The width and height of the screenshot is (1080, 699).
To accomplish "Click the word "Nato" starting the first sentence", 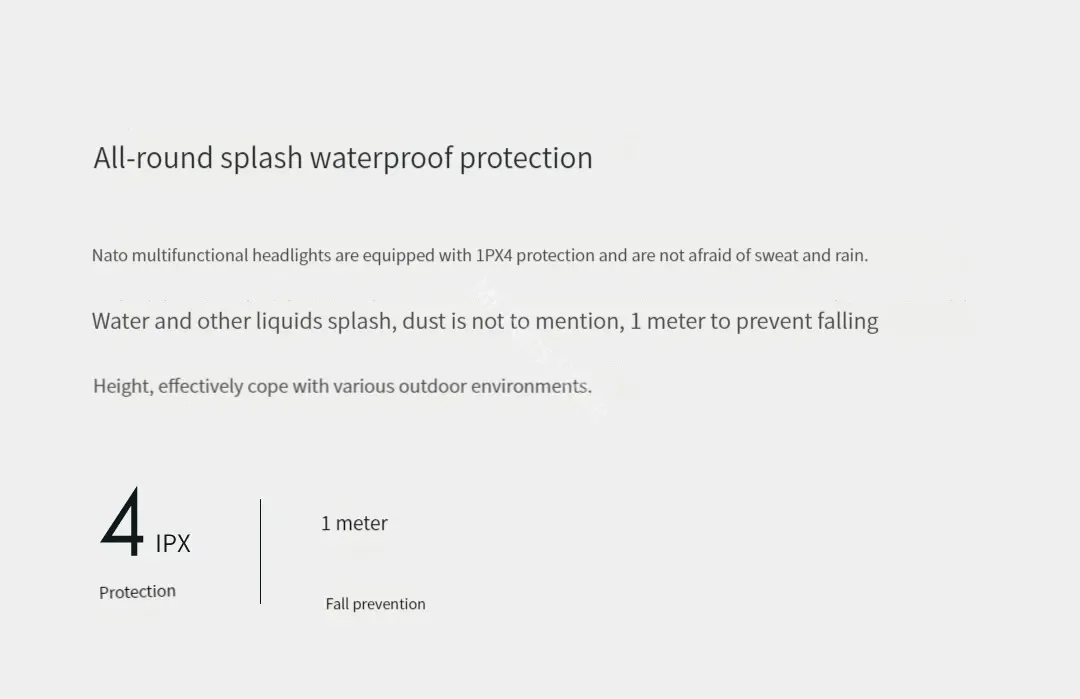I will click(109, 255).
